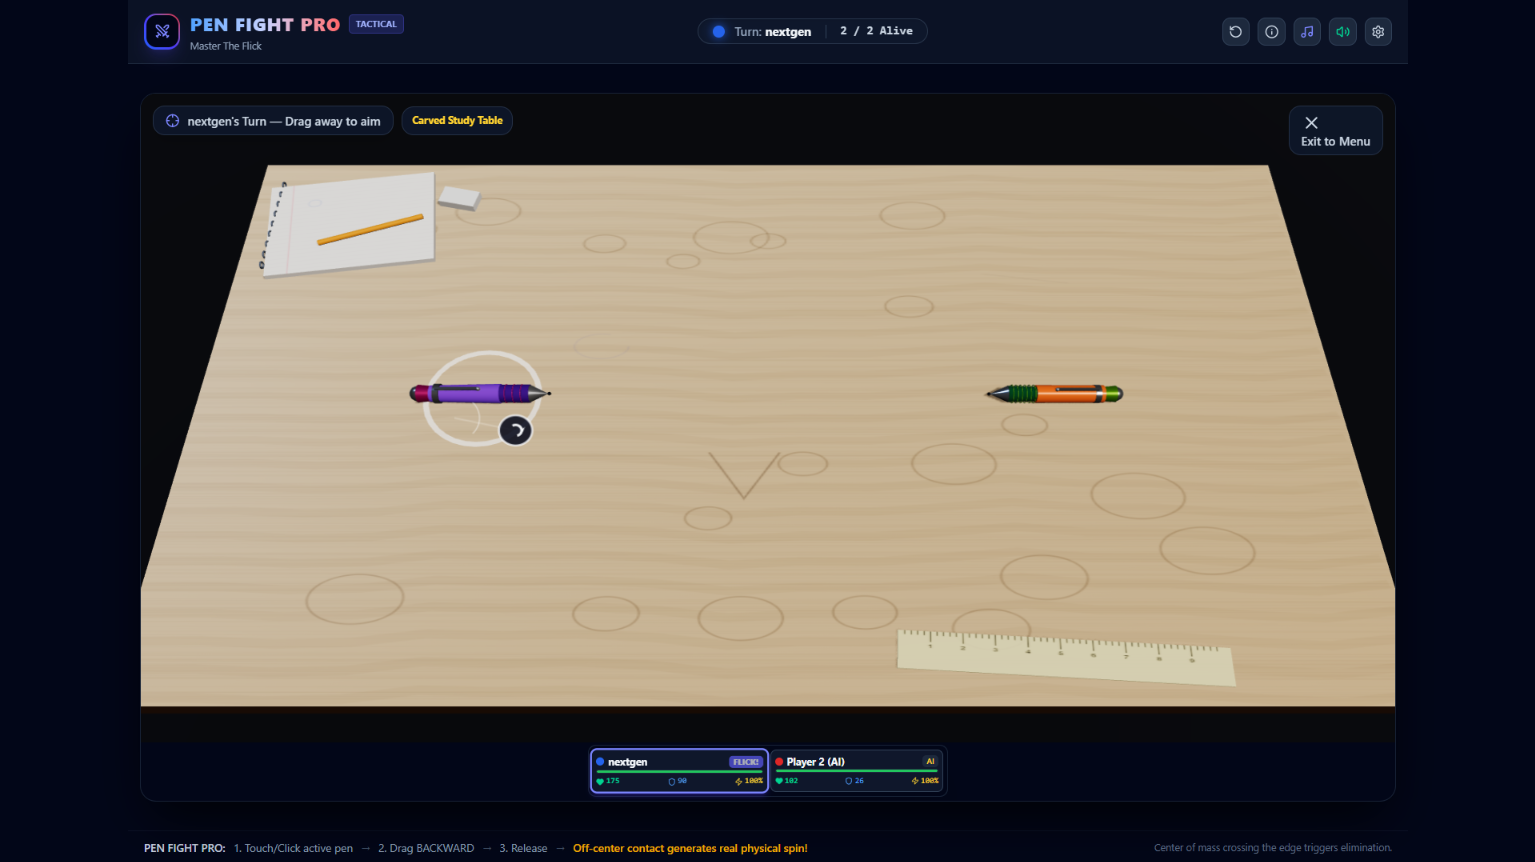Image resolution: width=1535 pixels, height=862 pixels.
Task: Click the FLICK! badge on nextgen card
Action: [746, 762]
